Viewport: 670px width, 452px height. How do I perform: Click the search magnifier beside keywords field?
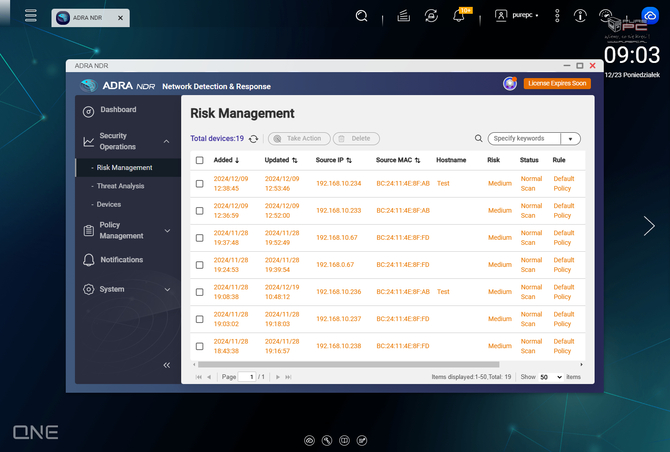pos(479,138)
